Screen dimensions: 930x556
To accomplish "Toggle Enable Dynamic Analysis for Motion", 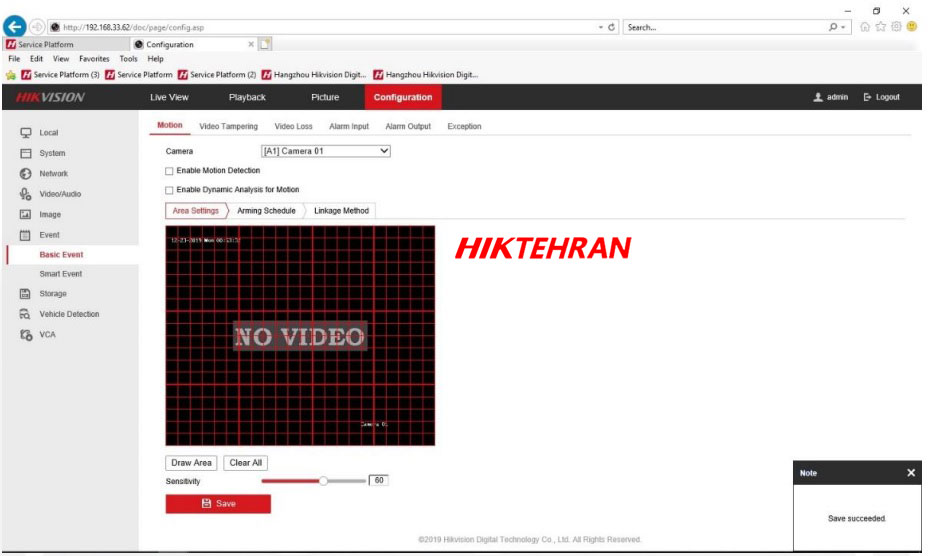I will pyautogui.click(x=170, y=190).
